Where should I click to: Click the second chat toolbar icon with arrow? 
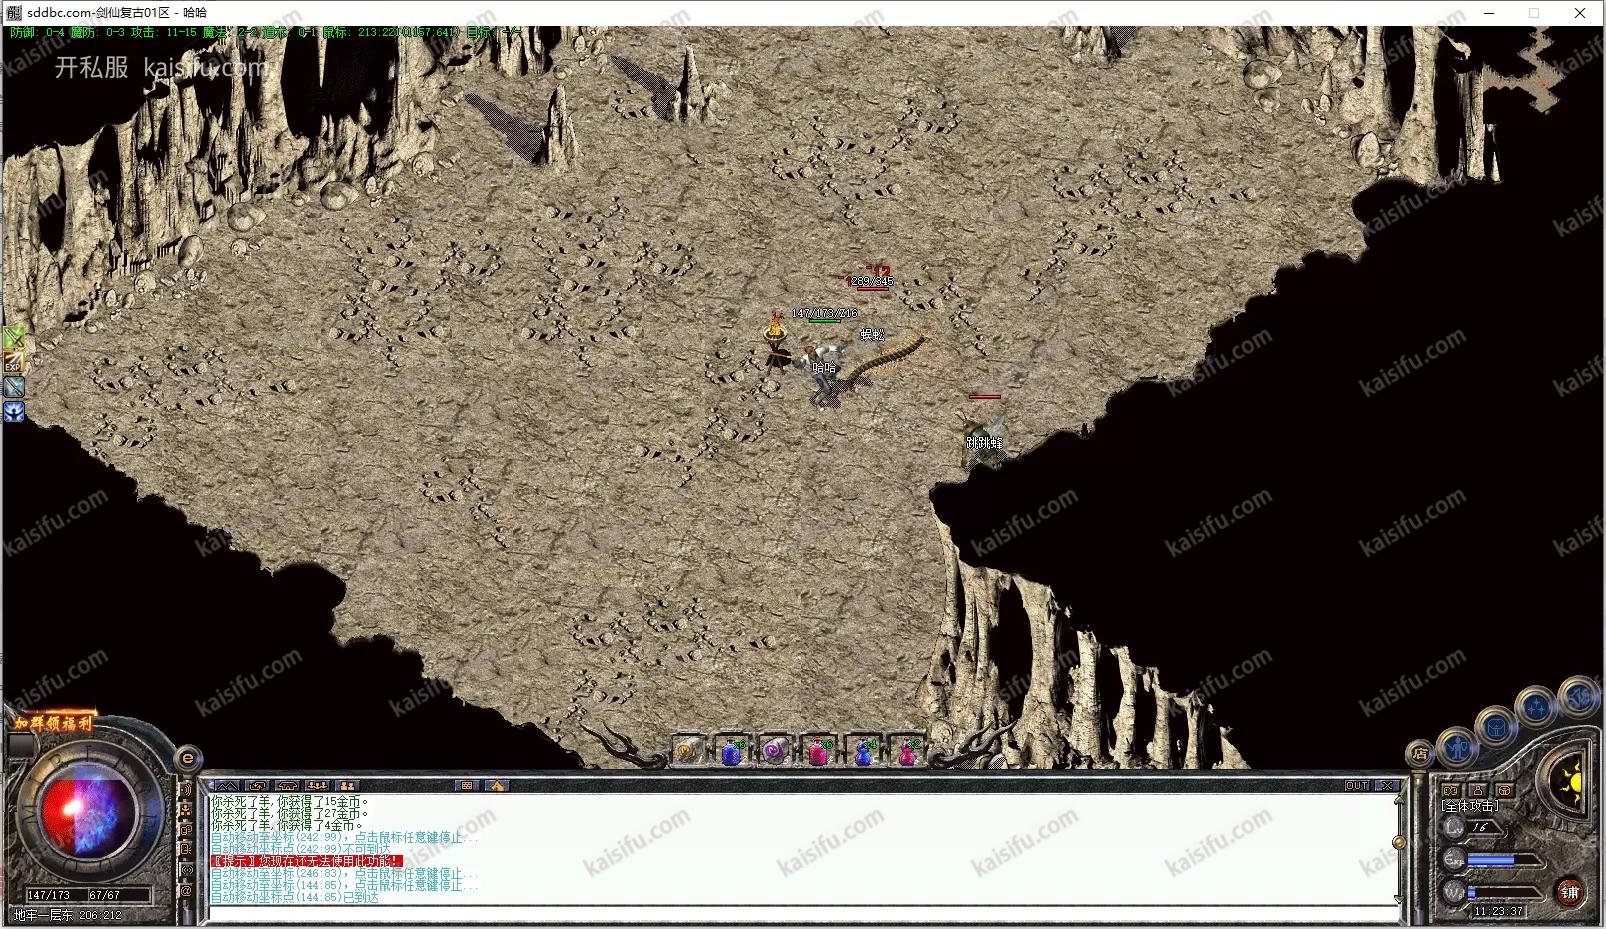[x=257, y=785]
